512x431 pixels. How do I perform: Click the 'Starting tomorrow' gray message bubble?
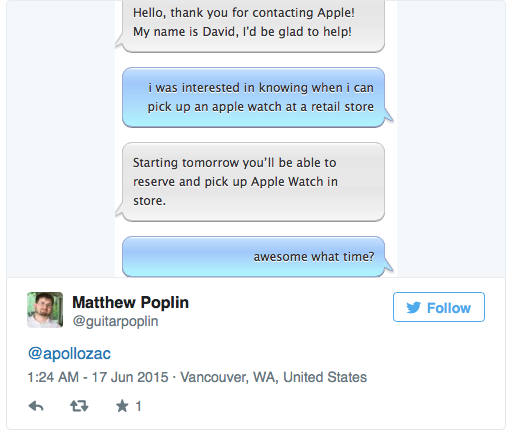coord(252,182)
